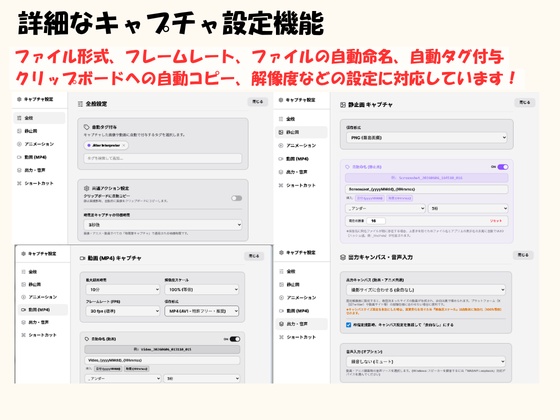Focus the Screenshot filename template field
The image size is (560, 420).
pyautogui.click(x=427, y=189)
